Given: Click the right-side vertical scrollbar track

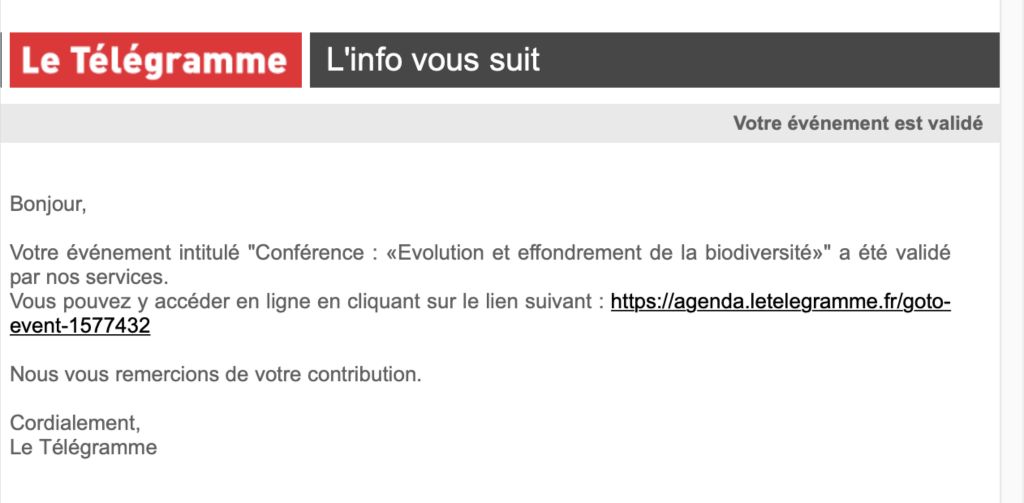Looking at the screenshot, I should pyautogui.click(x=1012, y=252).
